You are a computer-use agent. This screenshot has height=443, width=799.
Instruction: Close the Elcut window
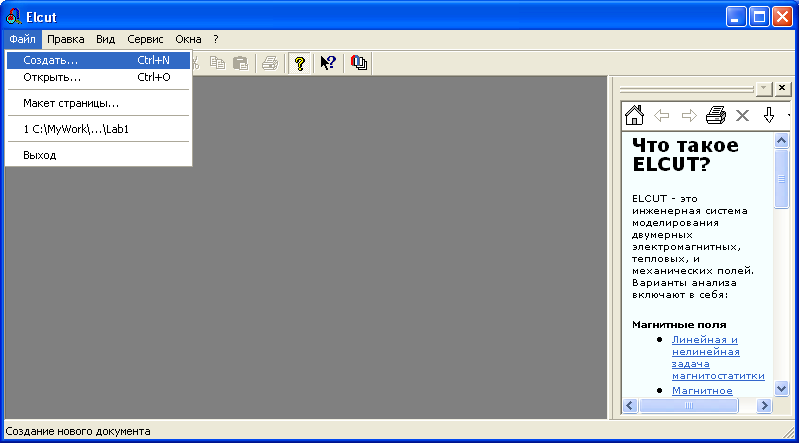(782, 17)
